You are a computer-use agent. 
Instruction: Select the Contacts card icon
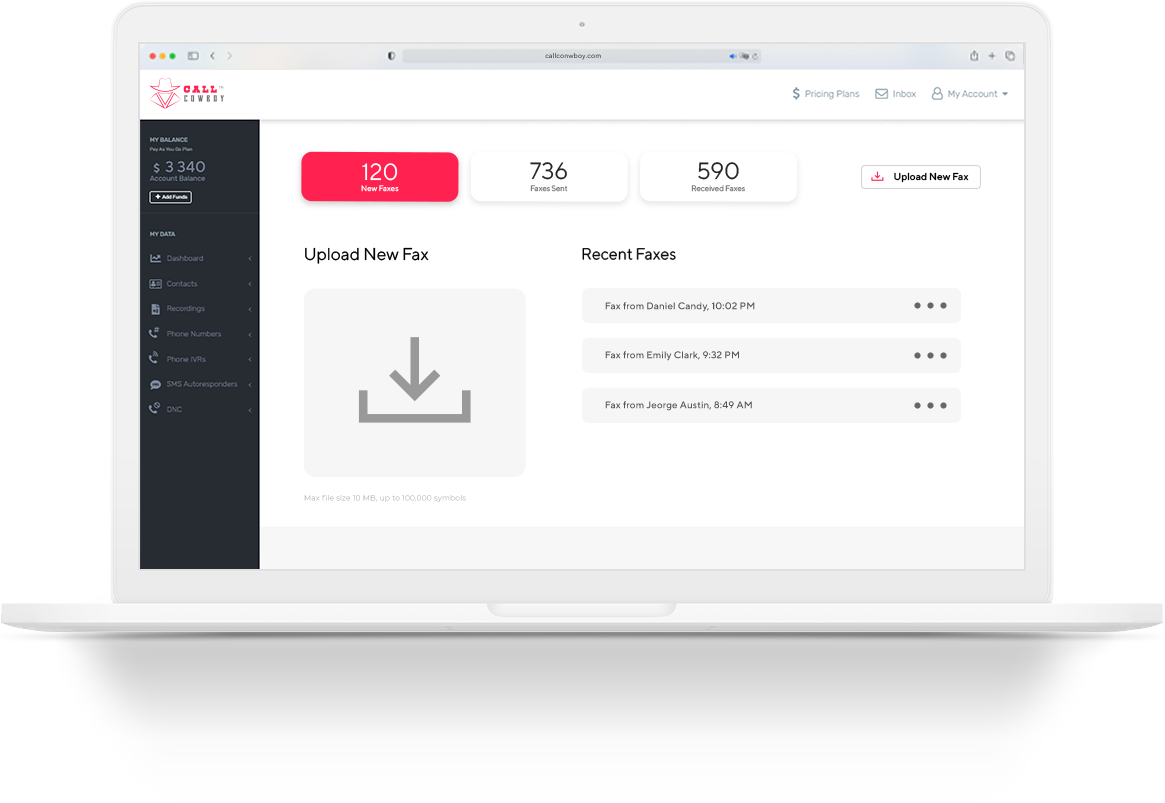pyautogui.click(x=155, y=284)
